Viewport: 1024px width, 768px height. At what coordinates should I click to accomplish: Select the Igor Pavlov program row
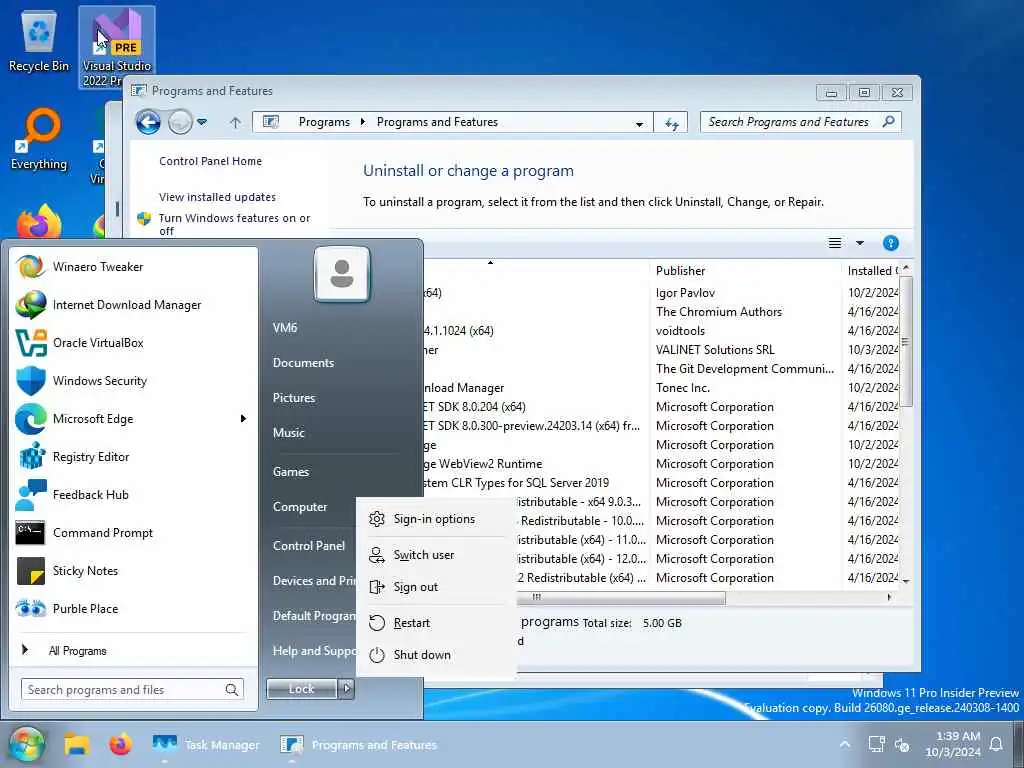tap(661, 293)
